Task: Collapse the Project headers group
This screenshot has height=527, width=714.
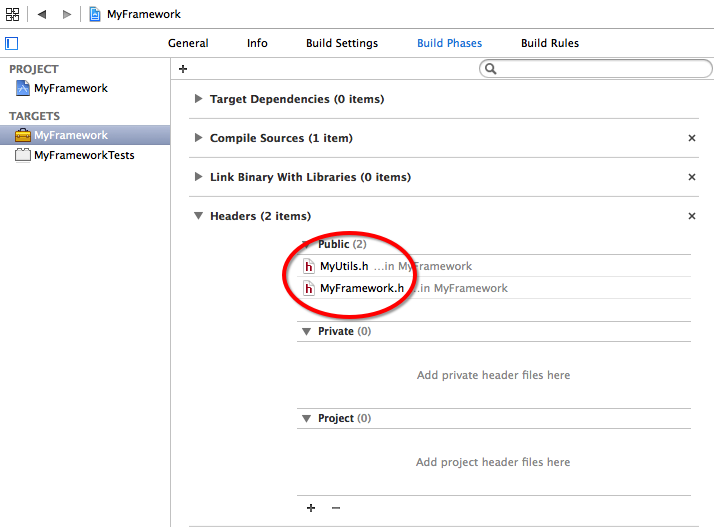Action: (306, 419)
